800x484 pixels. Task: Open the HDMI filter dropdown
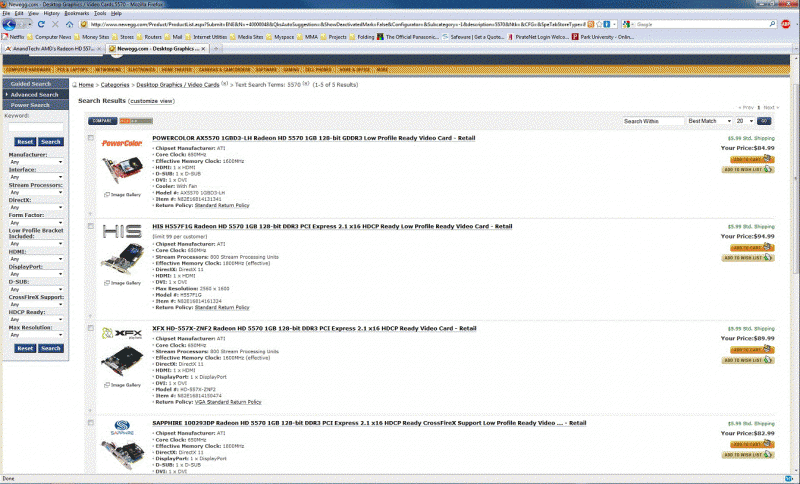[x=36, y=259]
